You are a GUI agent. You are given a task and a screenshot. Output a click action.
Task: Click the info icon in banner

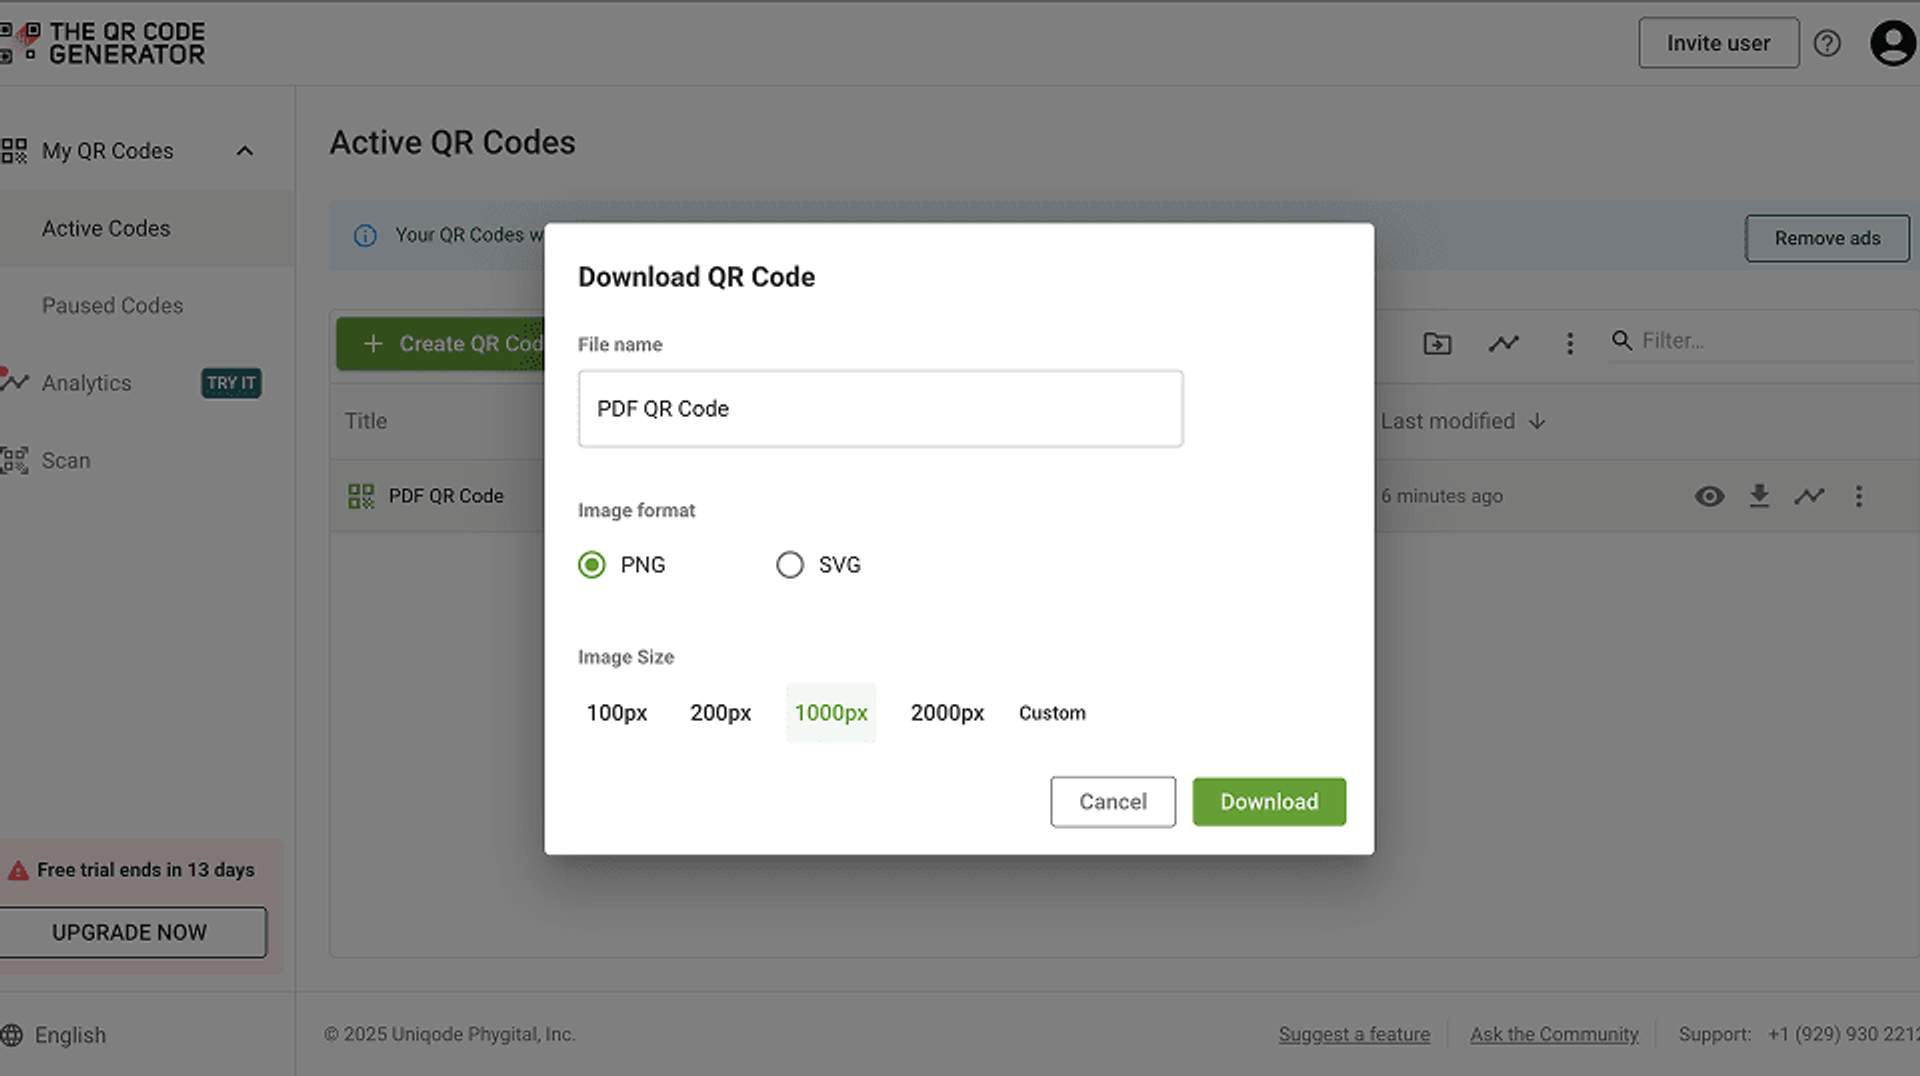pyautogui.click(x=365, y=235)
